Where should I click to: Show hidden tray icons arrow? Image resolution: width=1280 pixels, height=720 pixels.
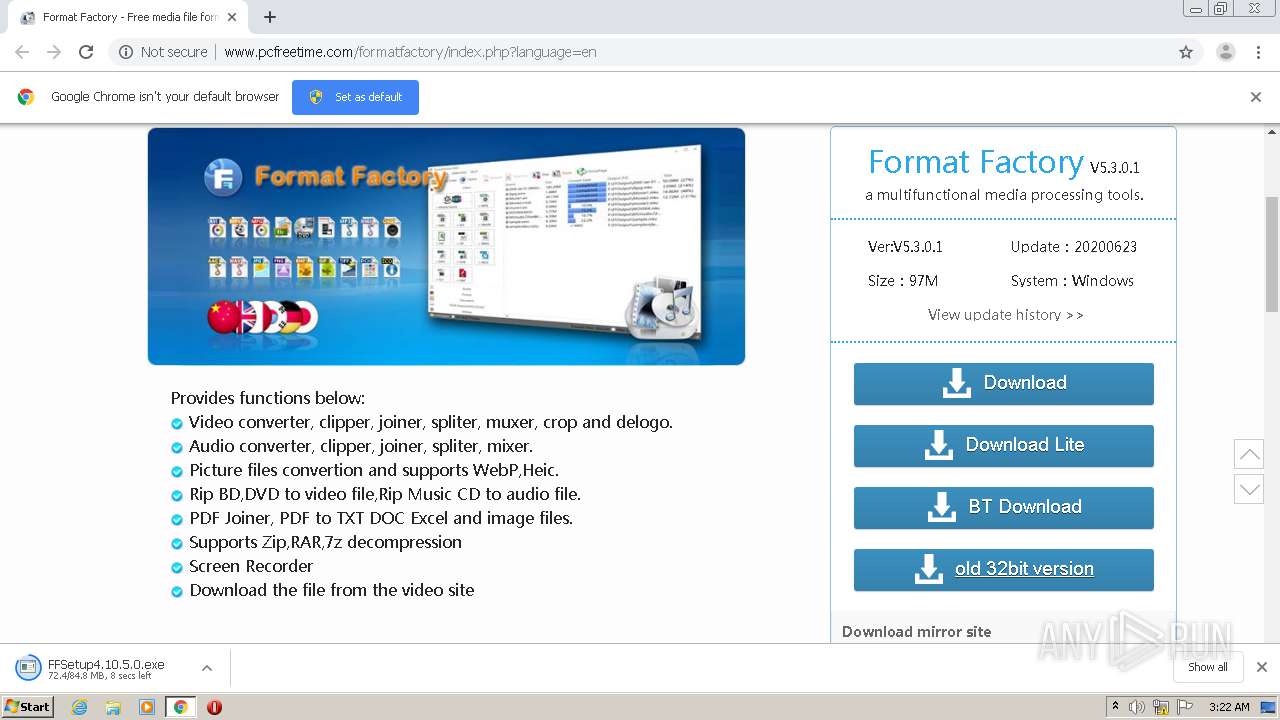click(x=1115, y=707)
